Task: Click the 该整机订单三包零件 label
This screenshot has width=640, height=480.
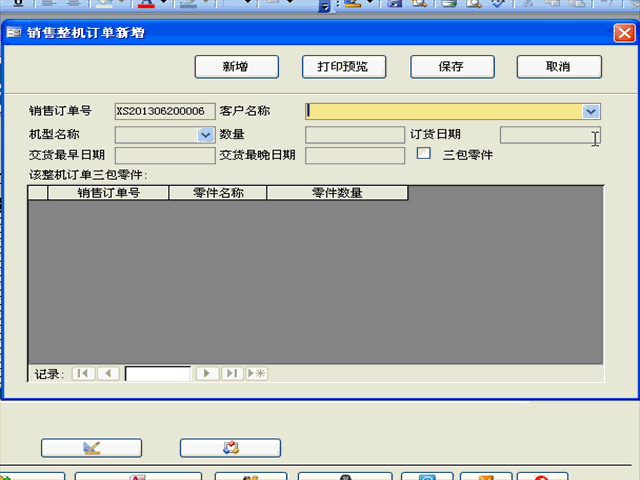Action: (88, 175)
